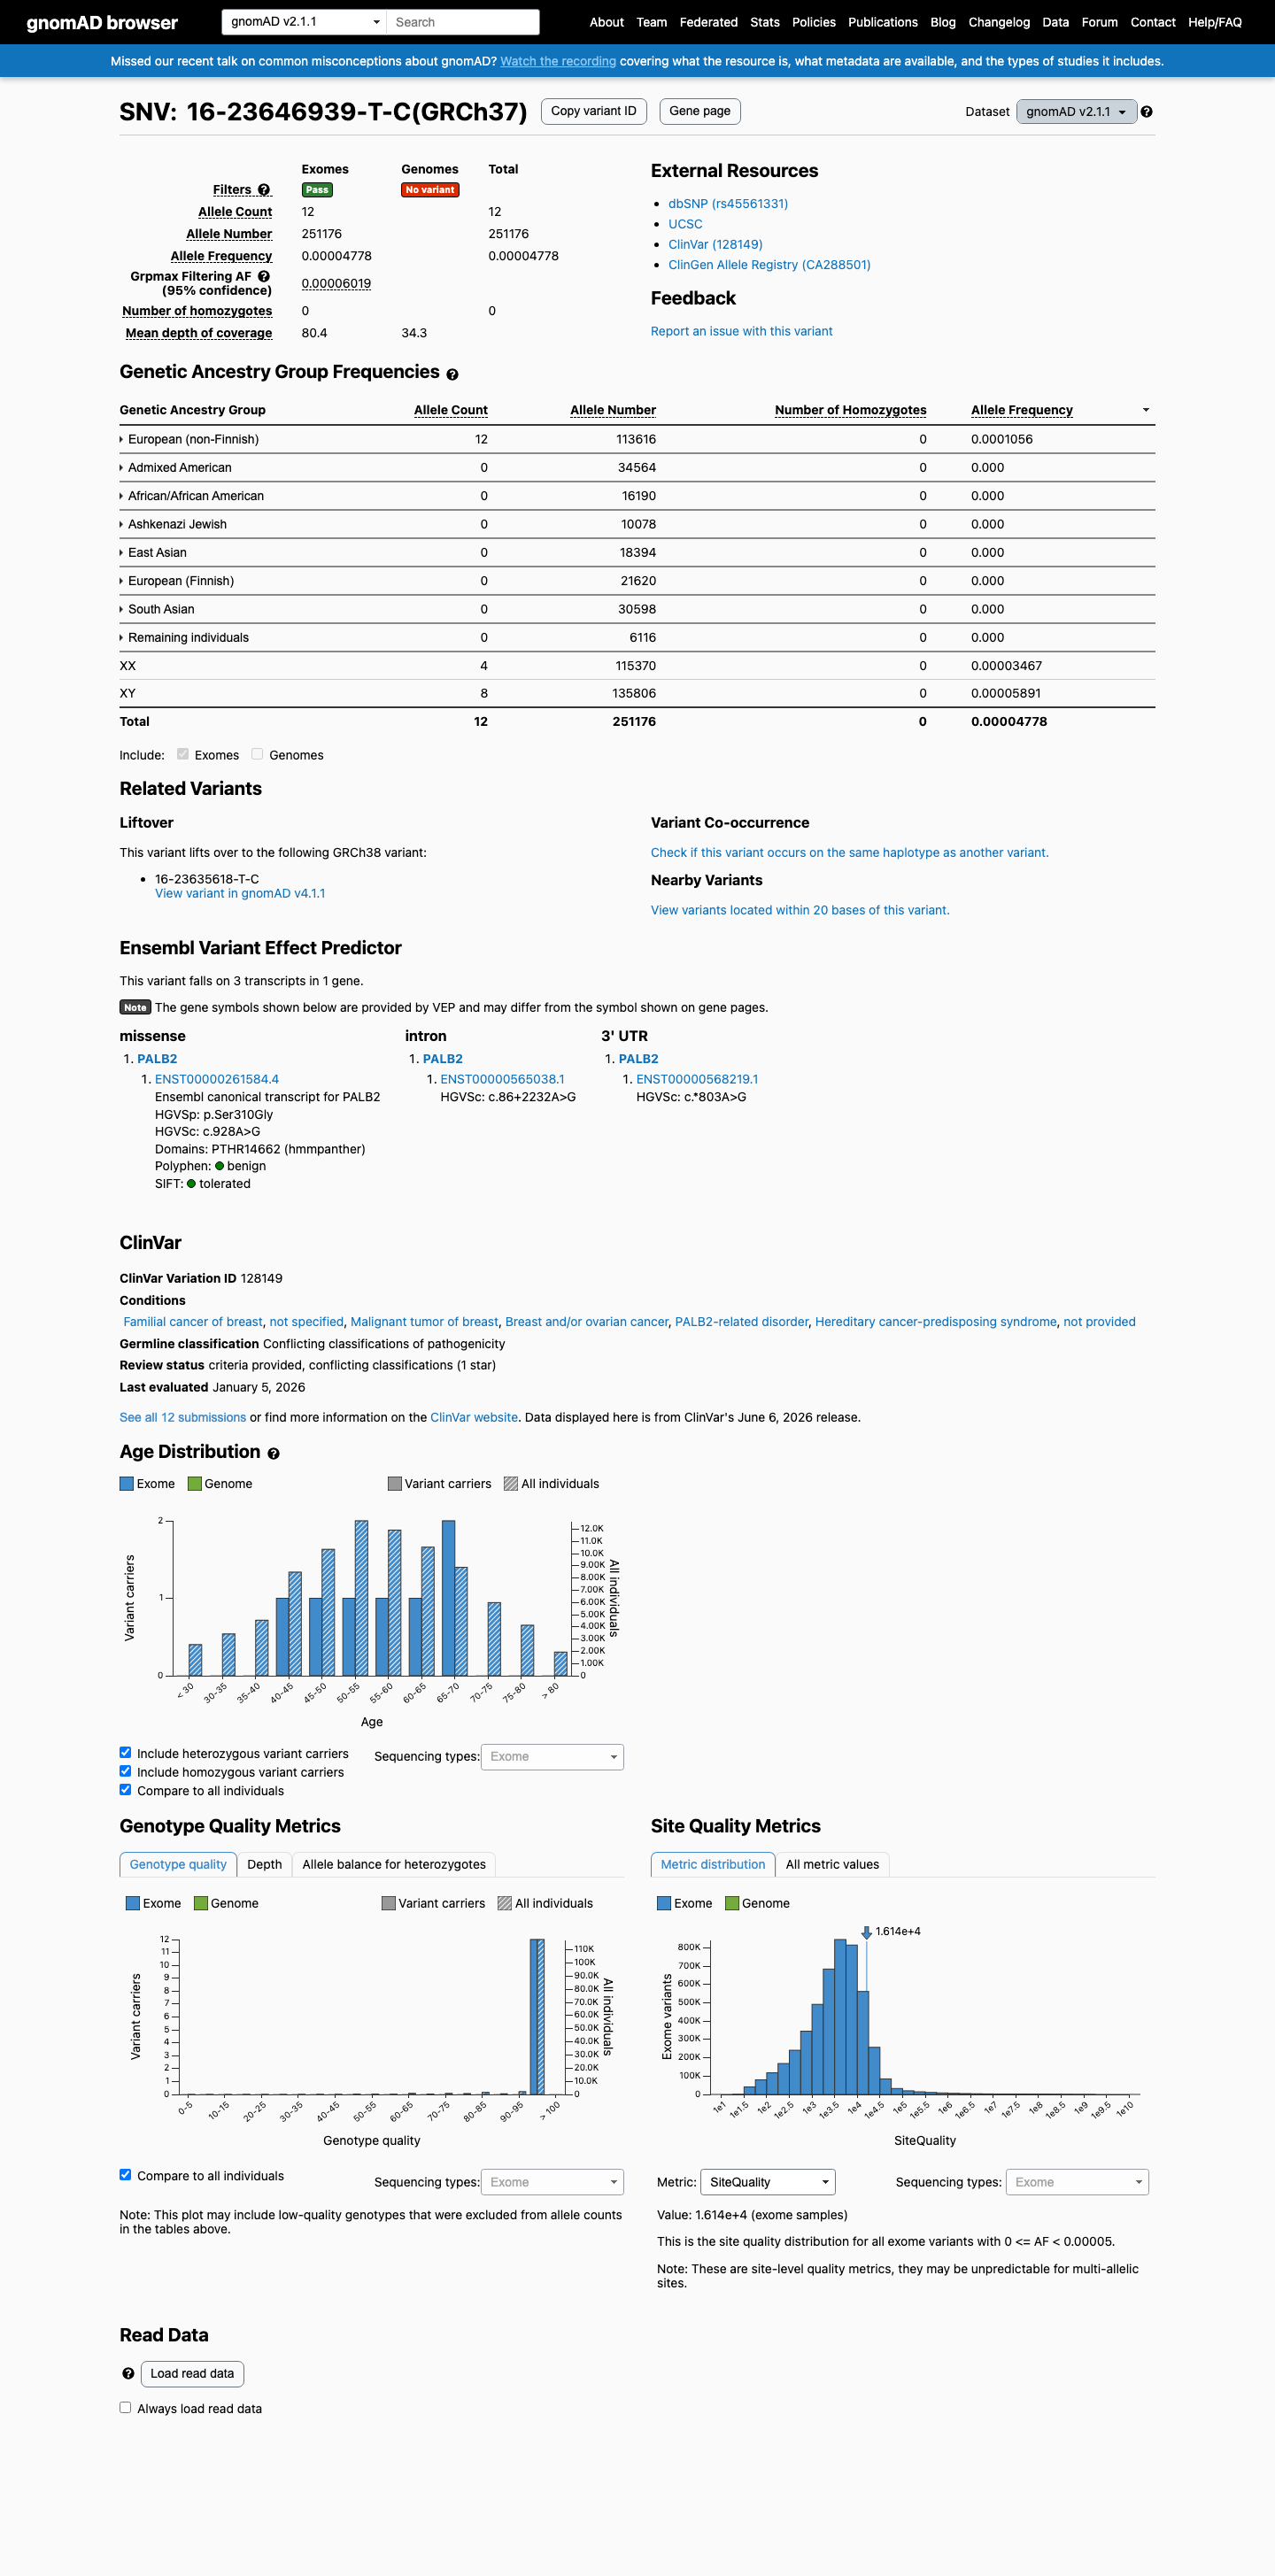This screenshot has width=1275, height=2576.
Task: Open View variant in gnomAD v4.1.1 link
Action: point(240,893)
